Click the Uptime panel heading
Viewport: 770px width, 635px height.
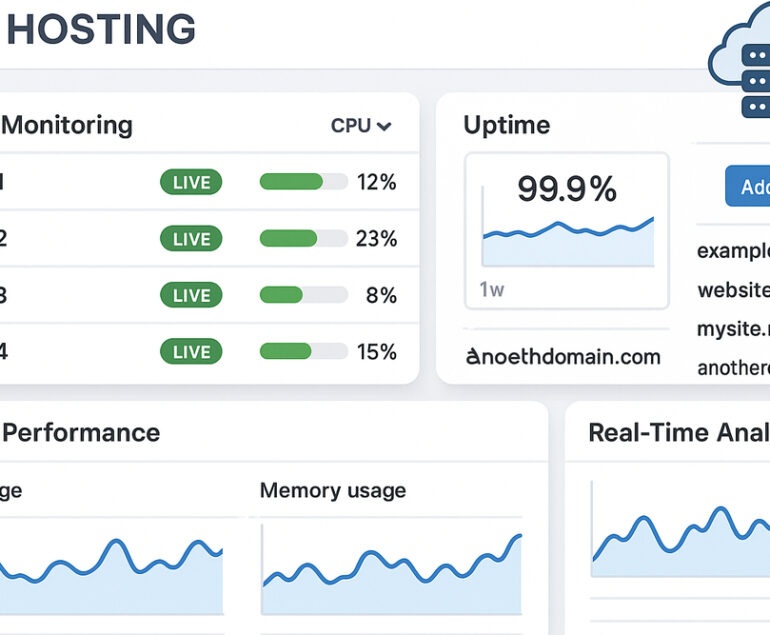click(x=506, y=125)
